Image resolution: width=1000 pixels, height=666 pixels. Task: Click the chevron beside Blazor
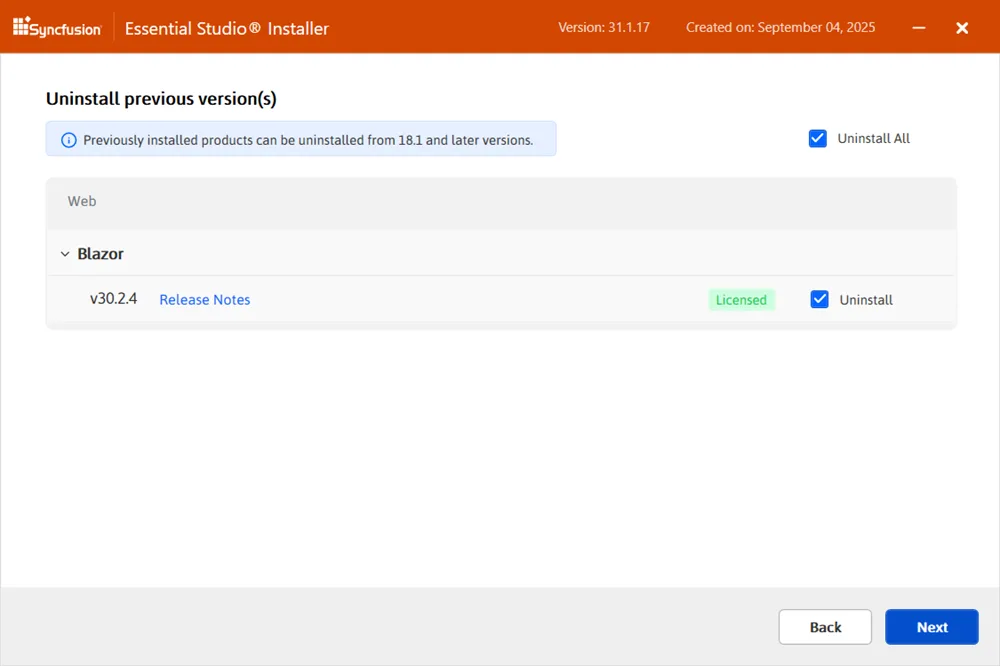65,253
